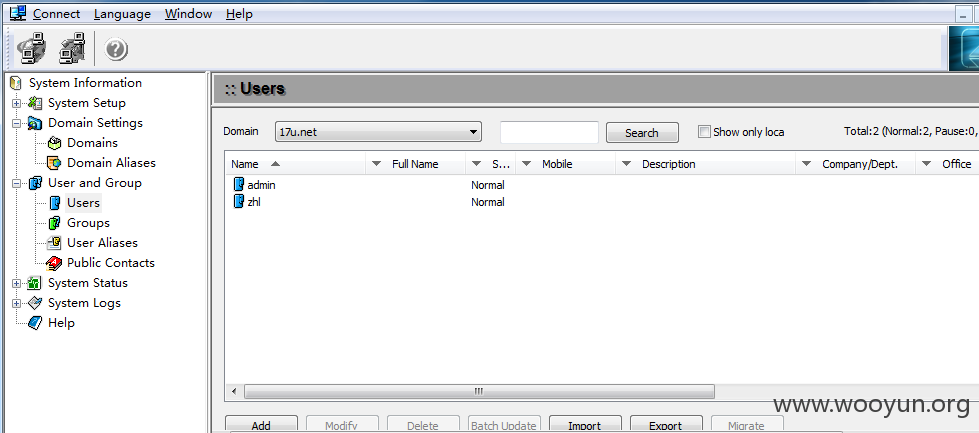Click the Migrate button
Viewport: 979px width, 433px height.
(747, 424)
